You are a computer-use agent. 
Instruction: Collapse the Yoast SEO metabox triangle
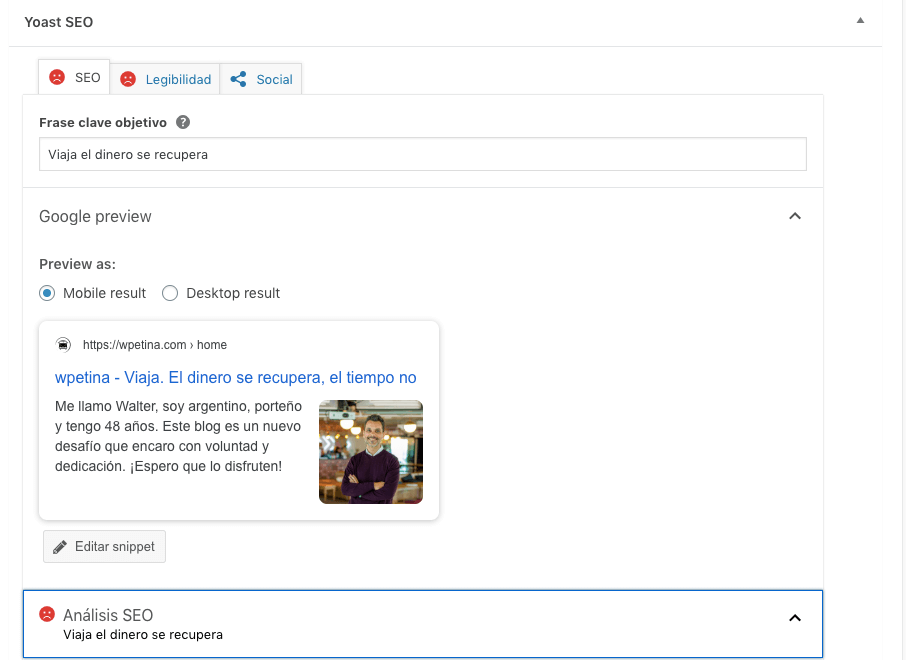coord(860,21)
